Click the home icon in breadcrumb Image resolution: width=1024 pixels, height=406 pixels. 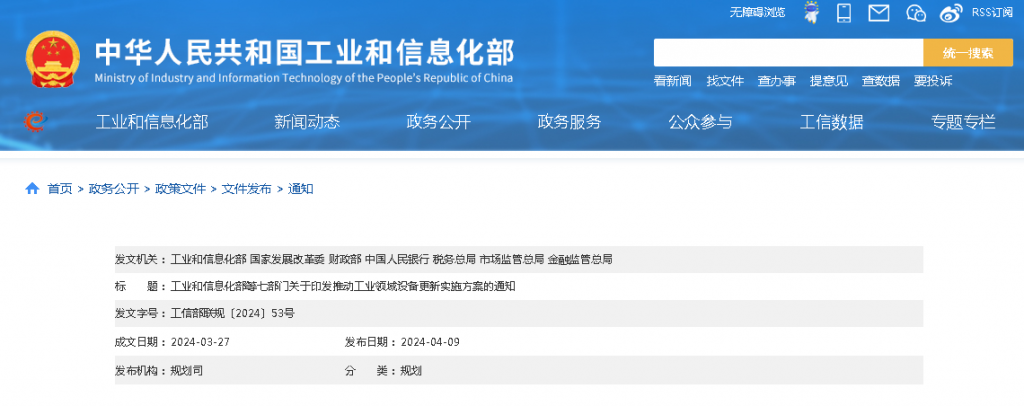(32, 189)
